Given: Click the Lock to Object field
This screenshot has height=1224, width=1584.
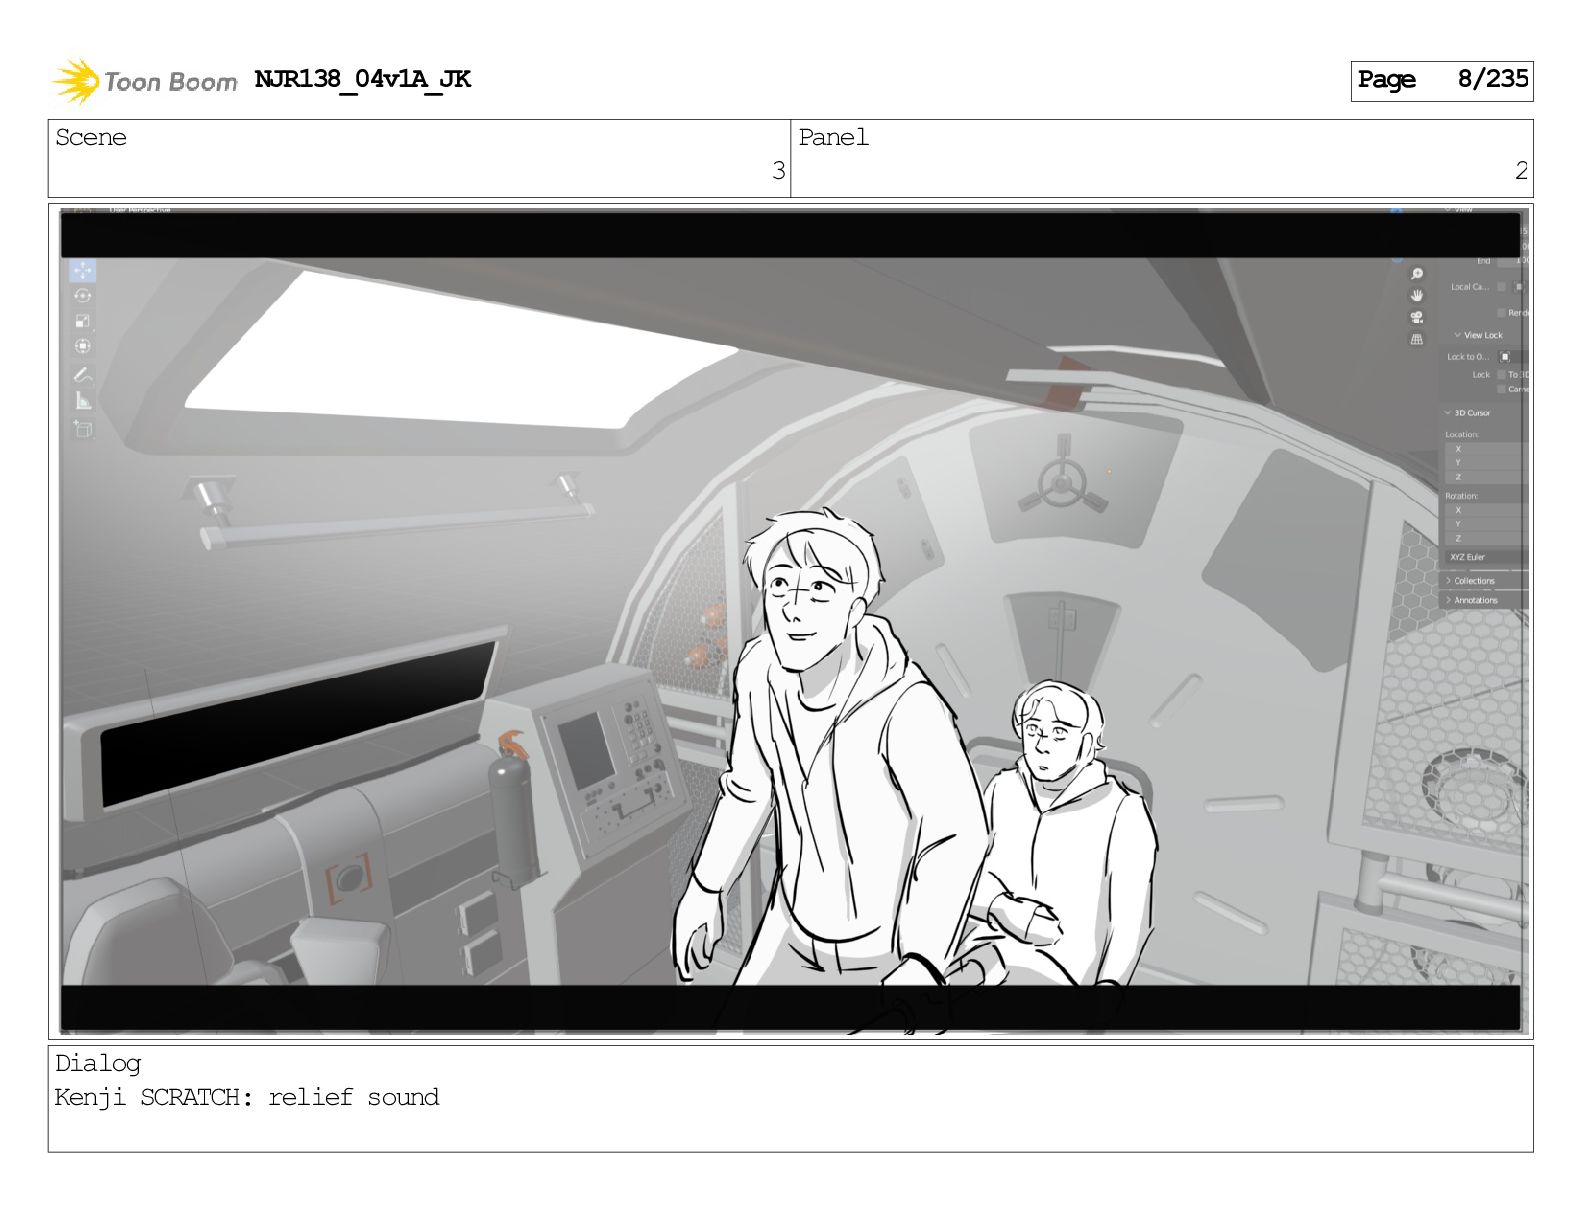Looking at the screenshot, I should pyautogui.click(x=1512, y=357).
